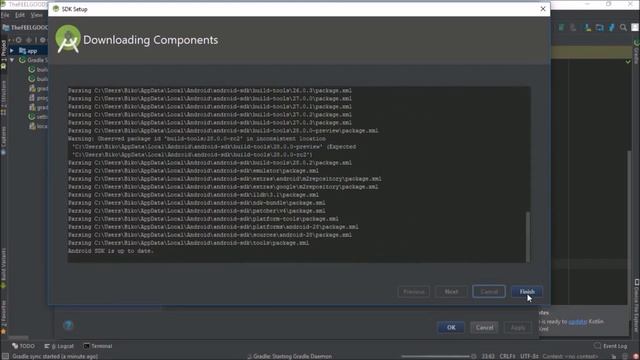Open the Structure side tab
The height and width of the screenshot is (360, 640).
[x=4, y=98]
